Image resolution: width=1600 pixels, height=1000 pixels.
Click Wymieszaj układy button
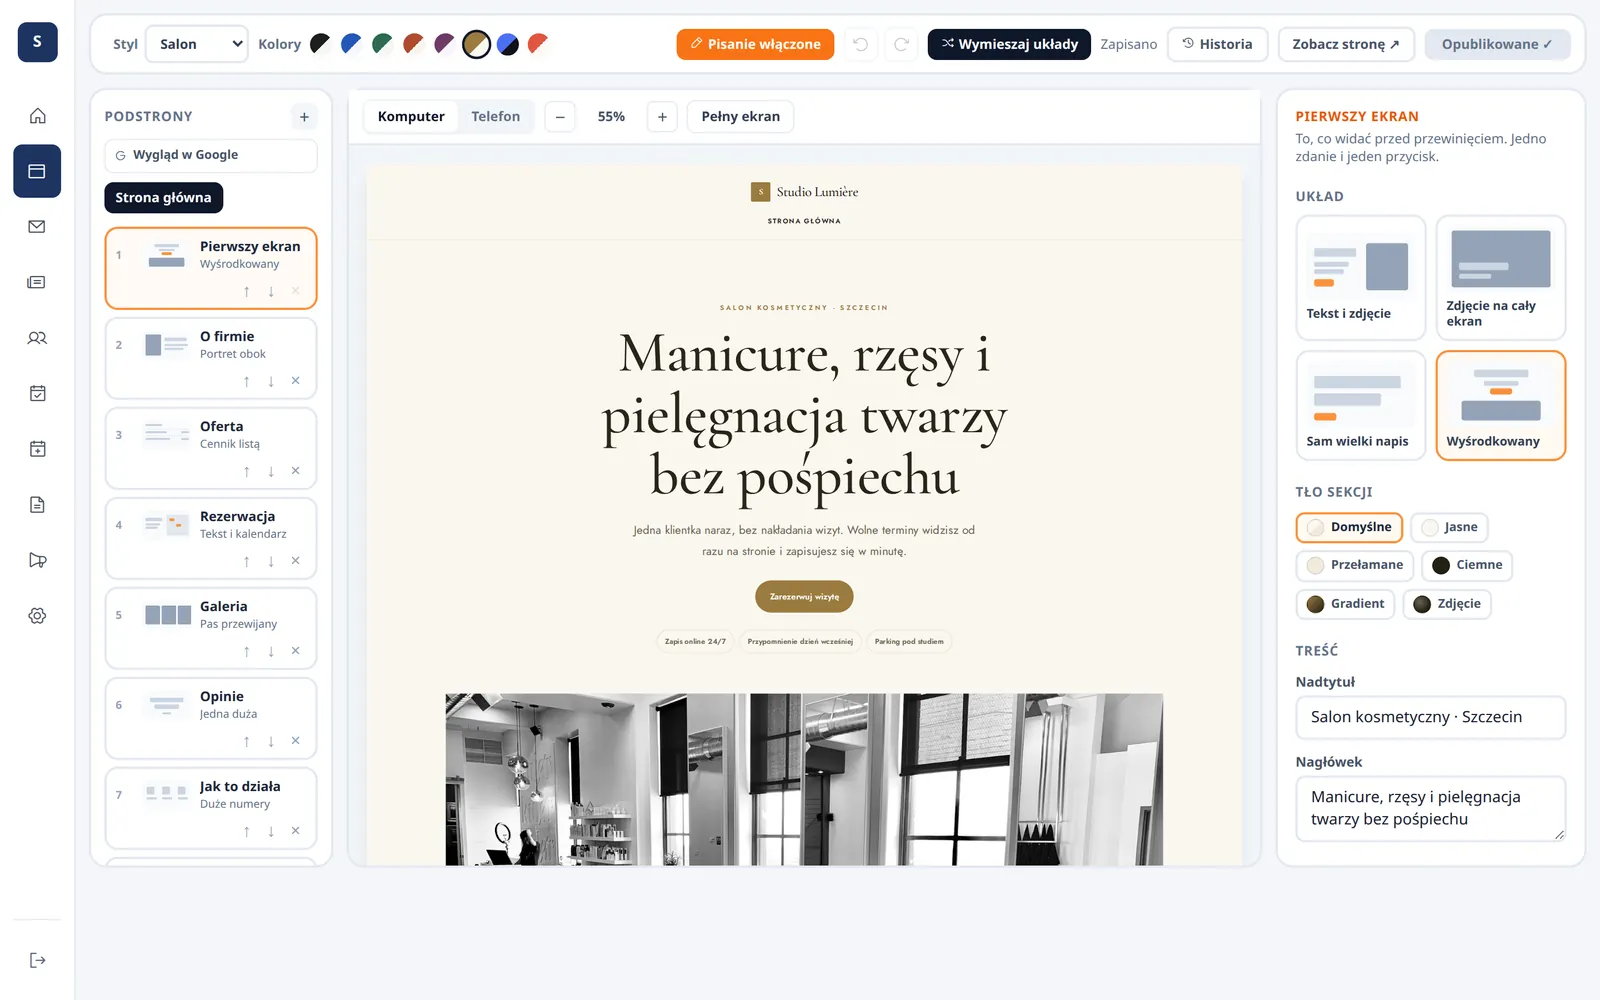(x=1010, y=44)
